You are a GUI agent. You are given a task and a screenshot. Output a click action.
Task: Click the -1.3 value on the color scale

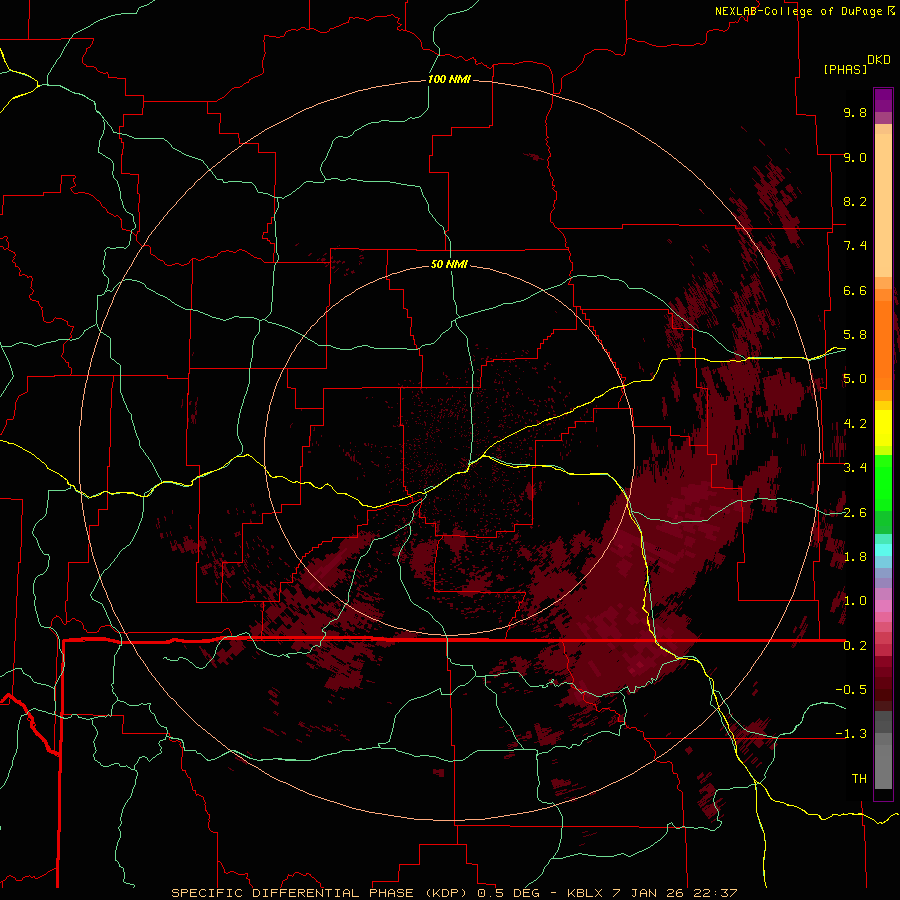[851, 734]
